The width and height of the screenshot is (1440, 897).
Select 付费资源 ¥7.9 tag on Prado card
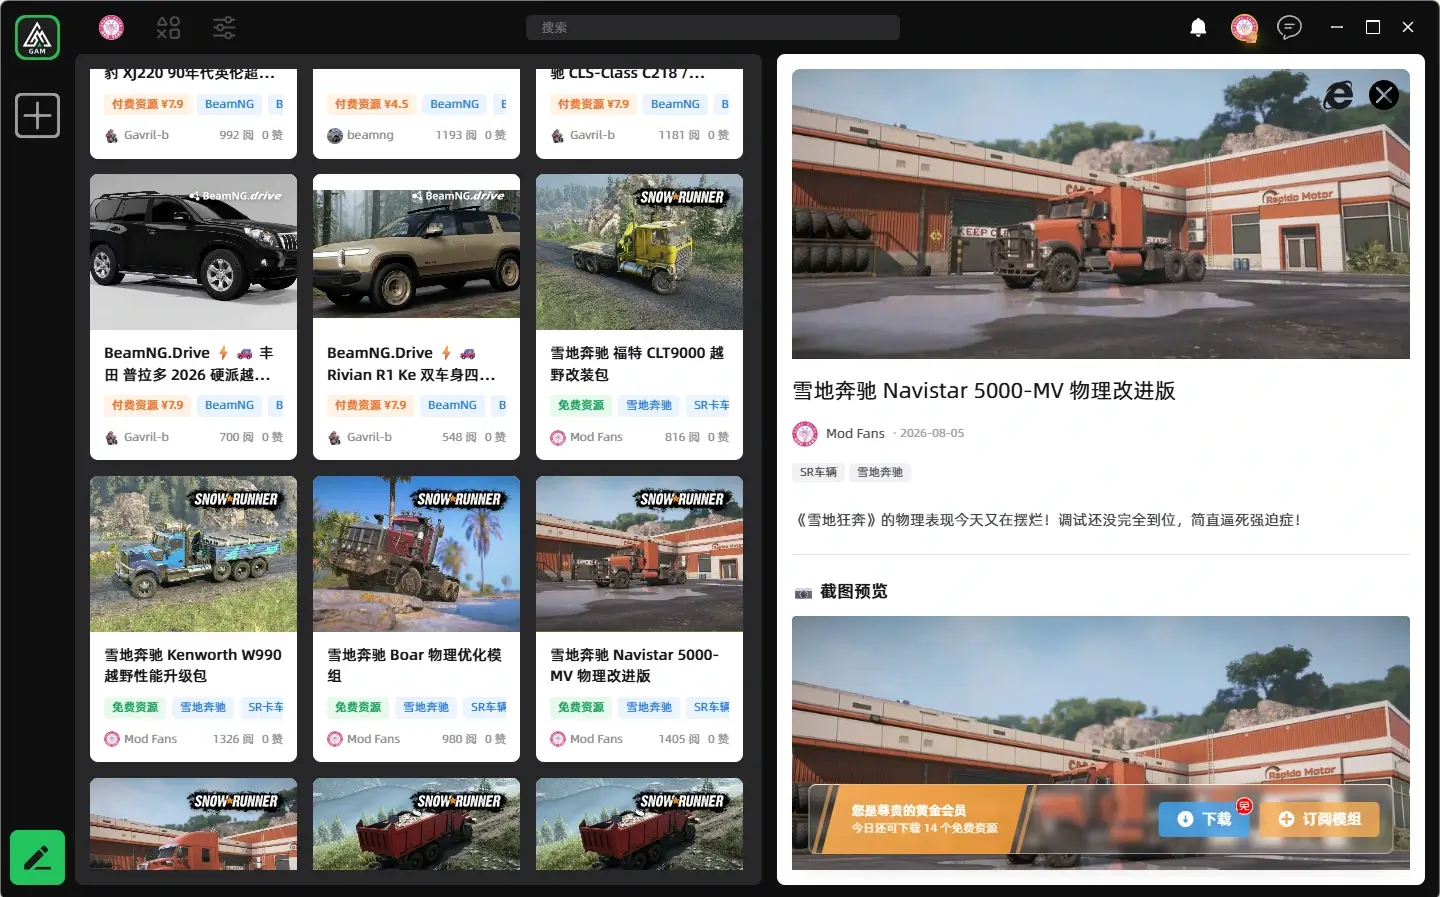tap(147, 405)
